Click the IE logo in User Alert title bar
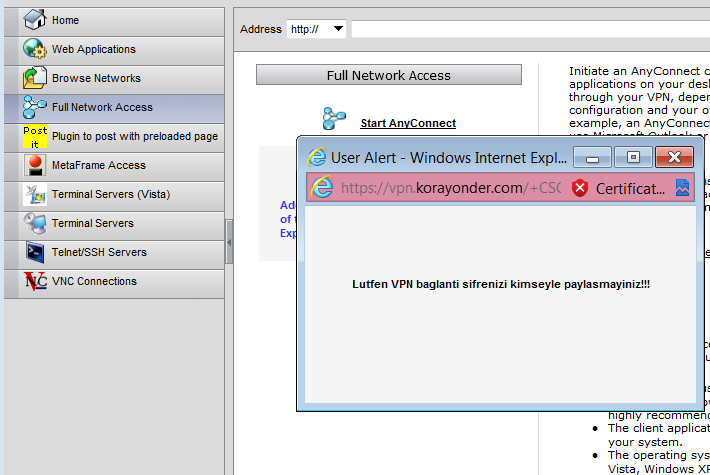This screenshot has height=475, width=710. coord(317,157)
